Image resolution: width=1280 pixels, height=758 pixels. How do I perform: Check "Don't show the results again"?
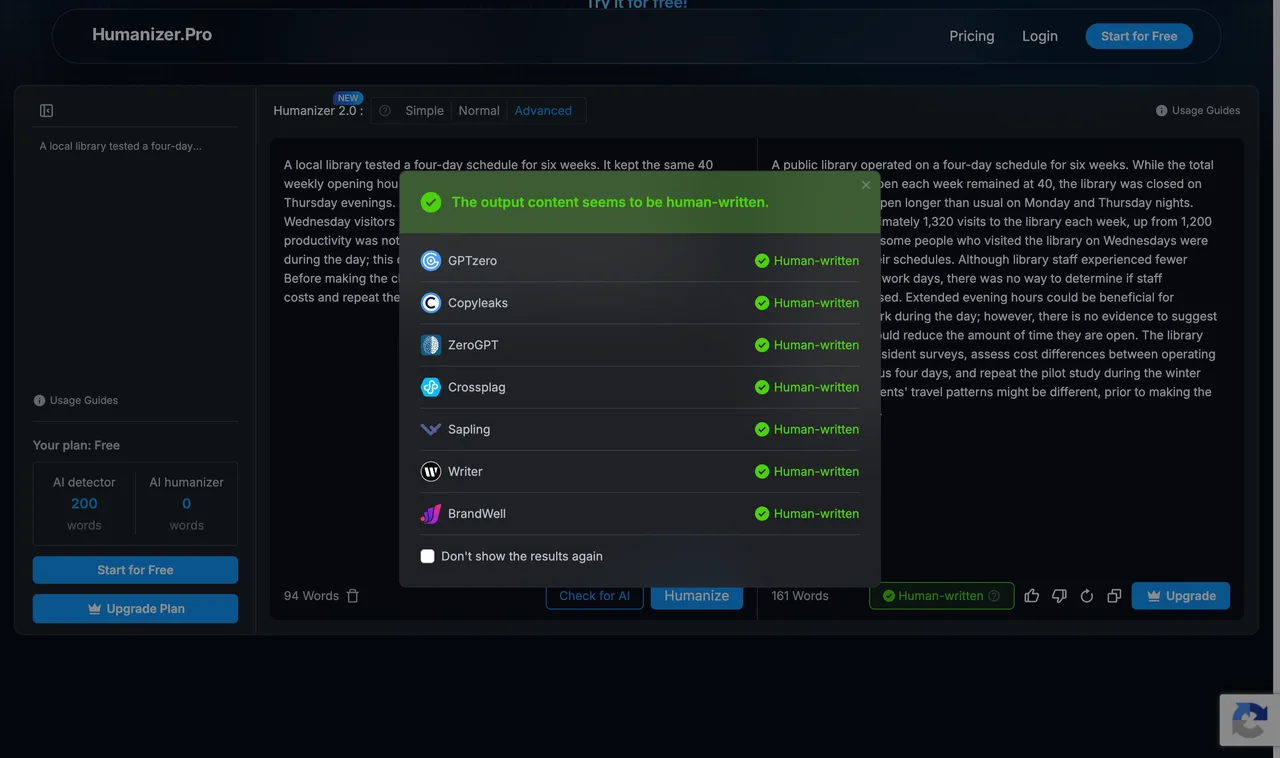tap(428, 556)
